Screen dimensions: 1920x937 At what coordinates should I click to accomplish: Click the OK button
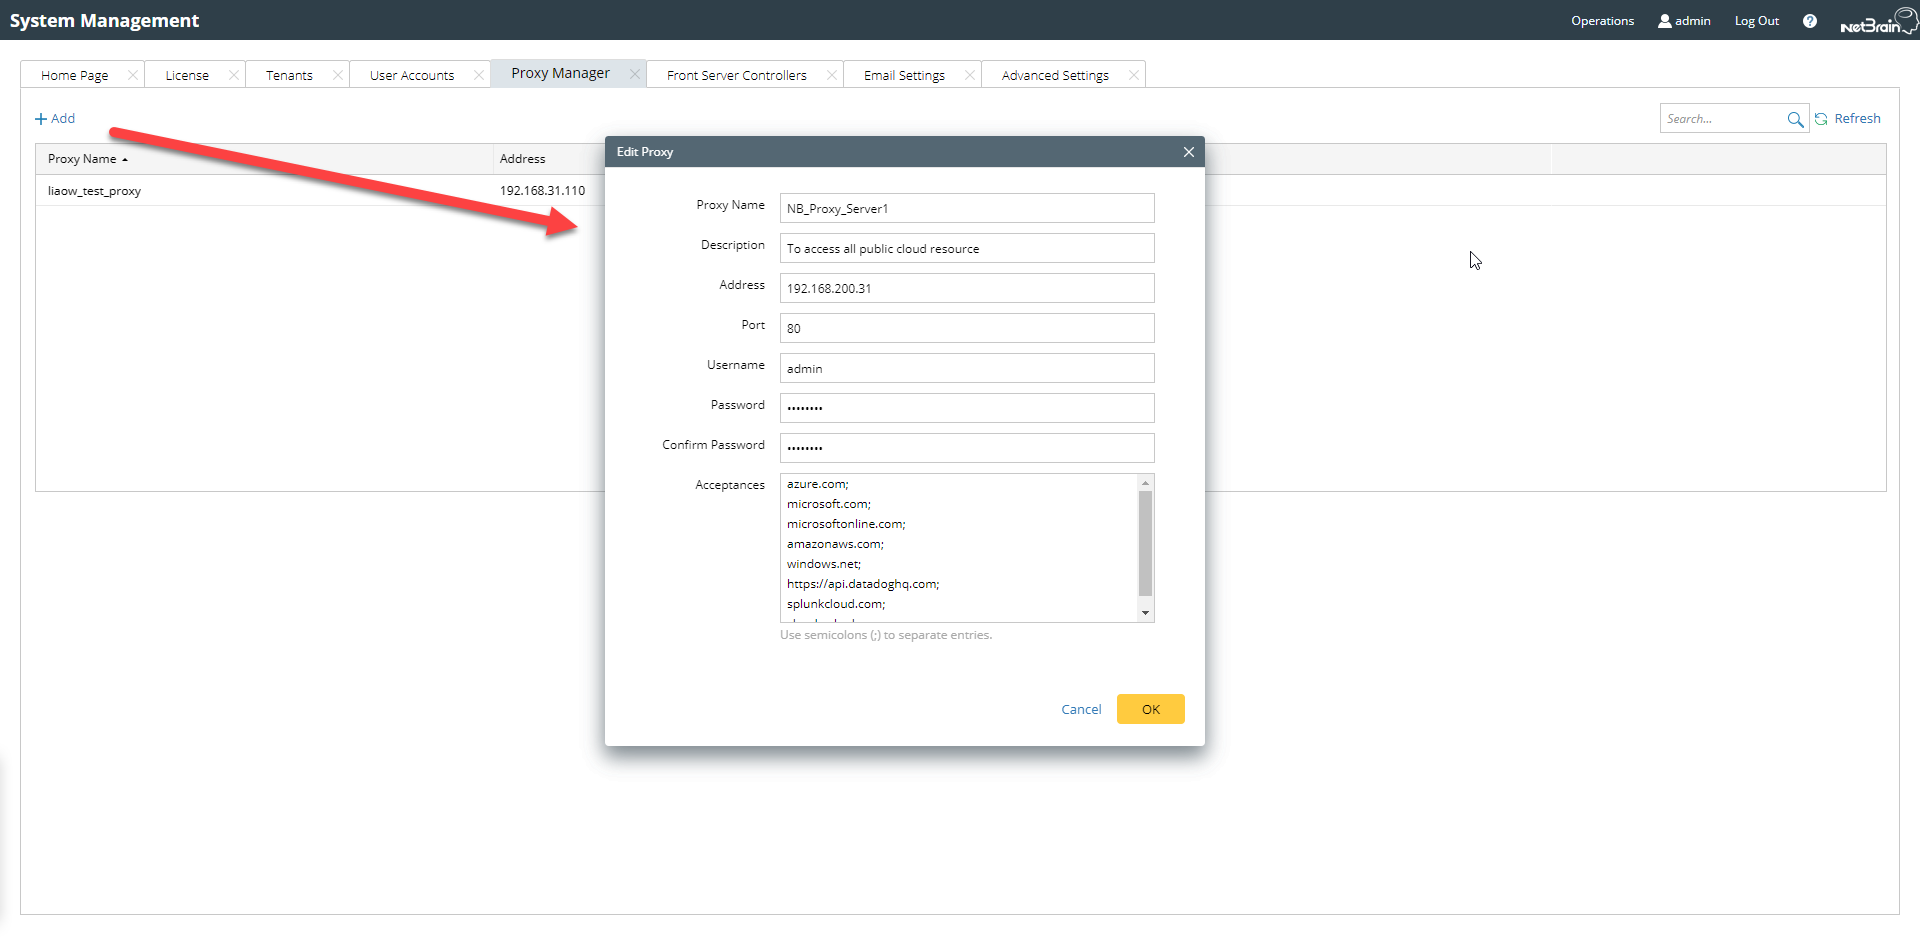point(1151,709)
